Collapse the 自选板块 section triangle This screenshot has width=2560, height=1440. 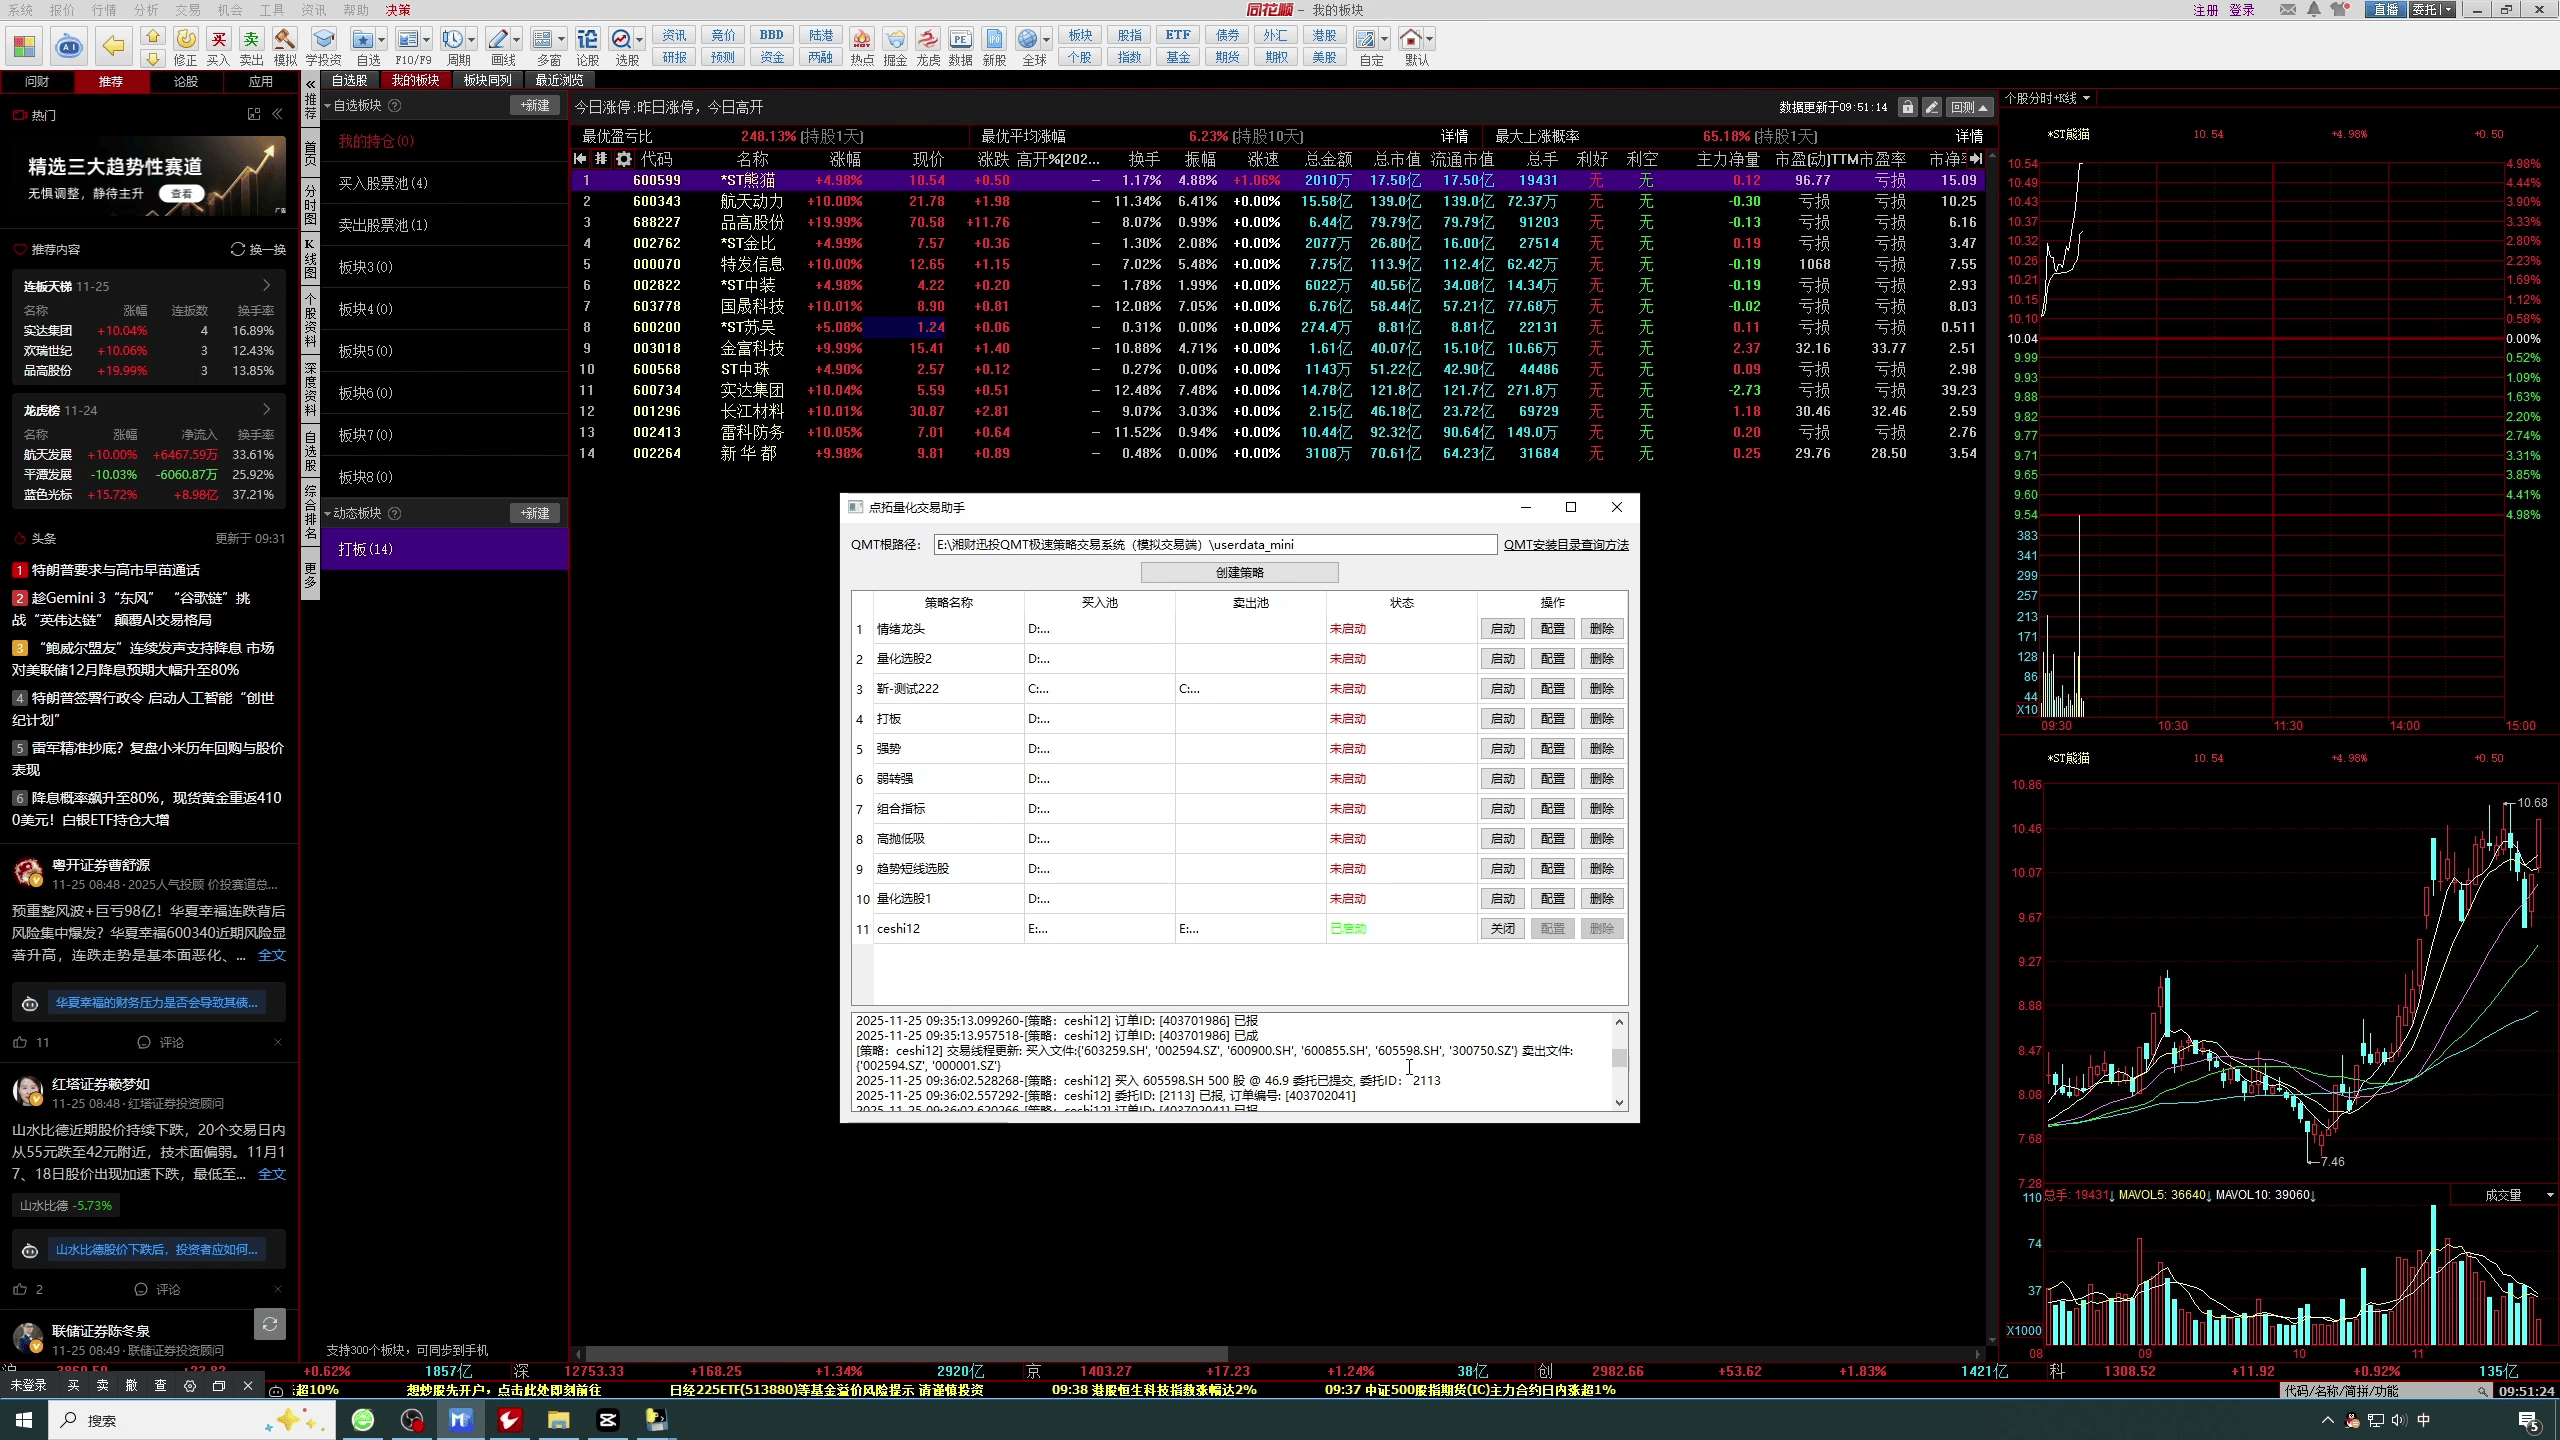327,105
